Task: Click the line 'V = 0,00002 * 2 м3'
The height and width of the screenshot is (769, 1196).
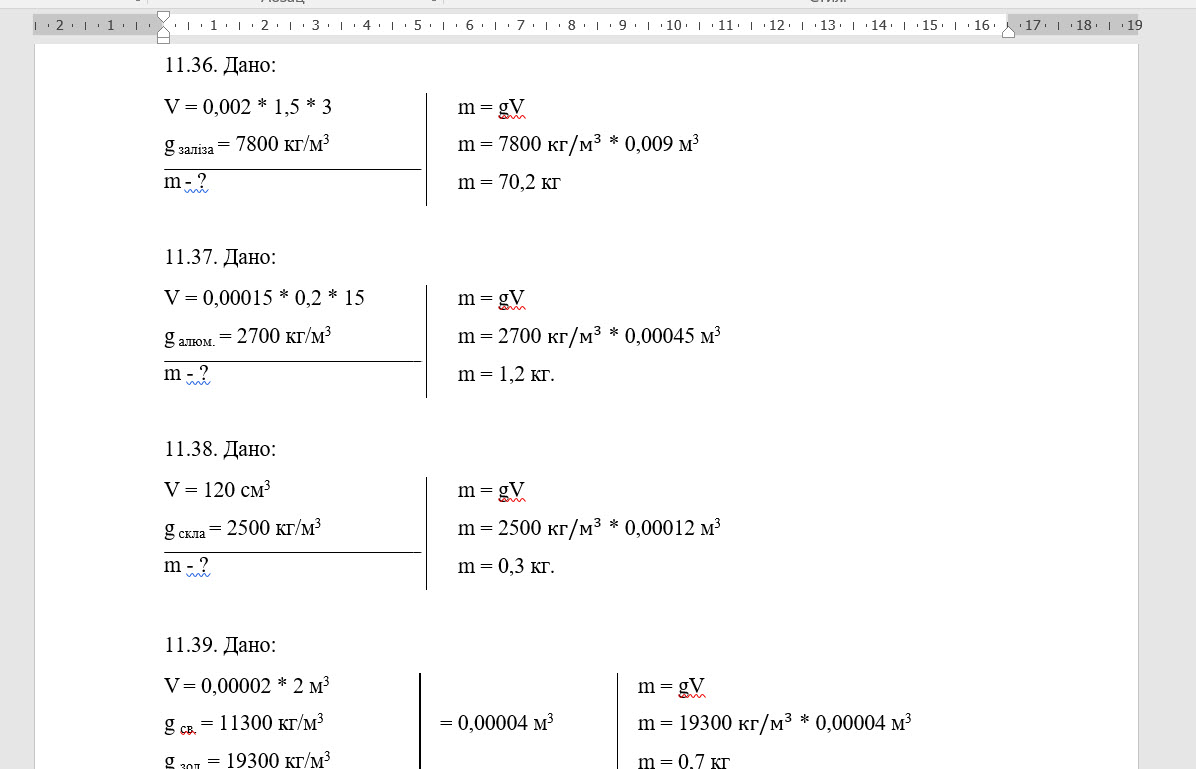Action: point(246,686)
